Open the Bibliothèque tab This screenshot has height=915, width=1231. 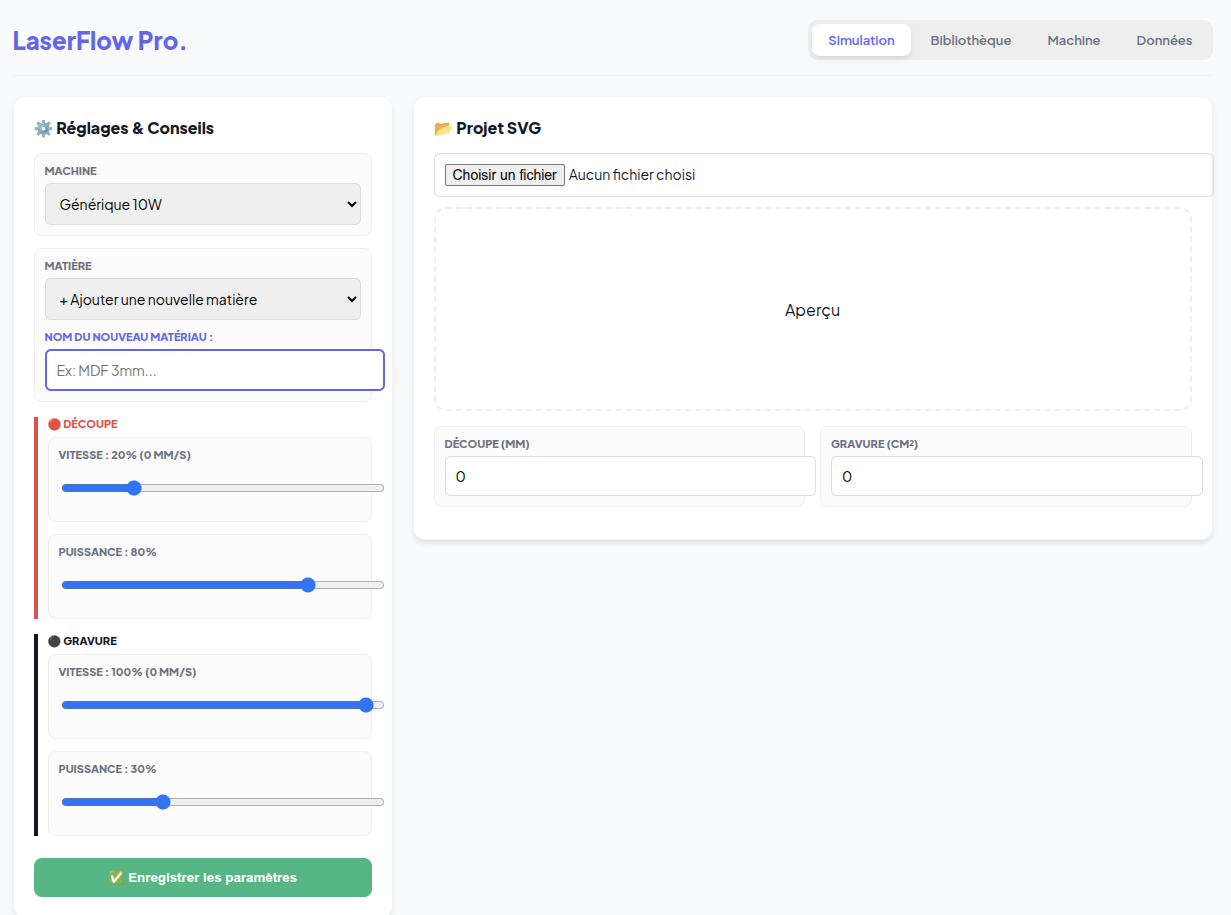tap(970, 41)
